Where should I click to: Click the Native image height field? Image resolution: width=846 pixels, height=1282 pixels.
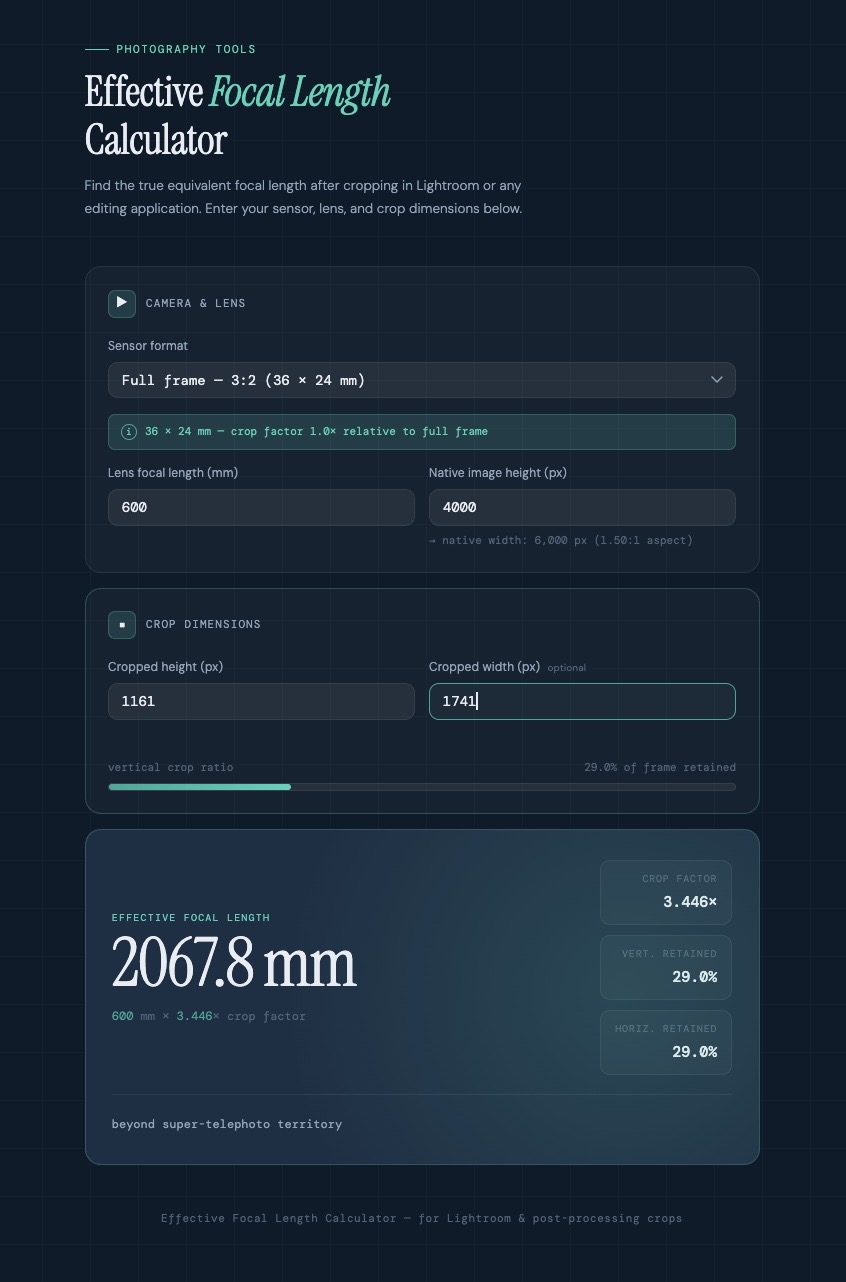581,507
